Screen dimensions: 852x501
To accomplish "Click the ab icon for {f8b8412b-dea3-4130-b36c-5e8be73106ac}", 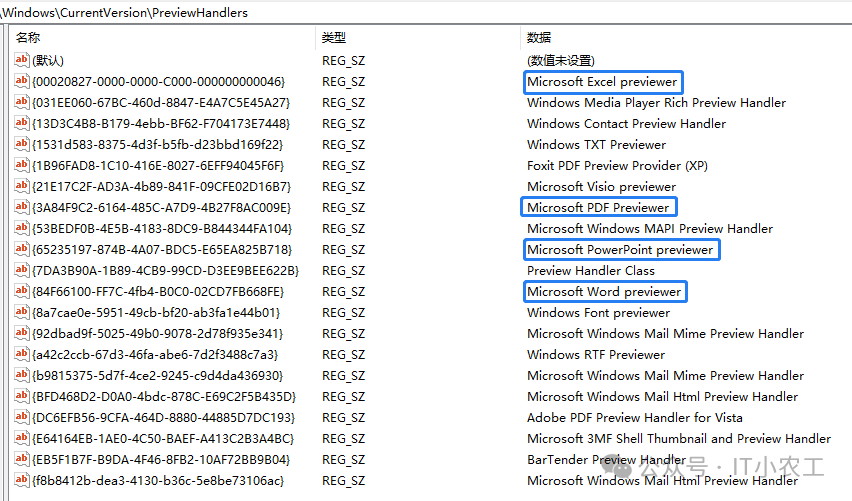I will tap(22, 480).
